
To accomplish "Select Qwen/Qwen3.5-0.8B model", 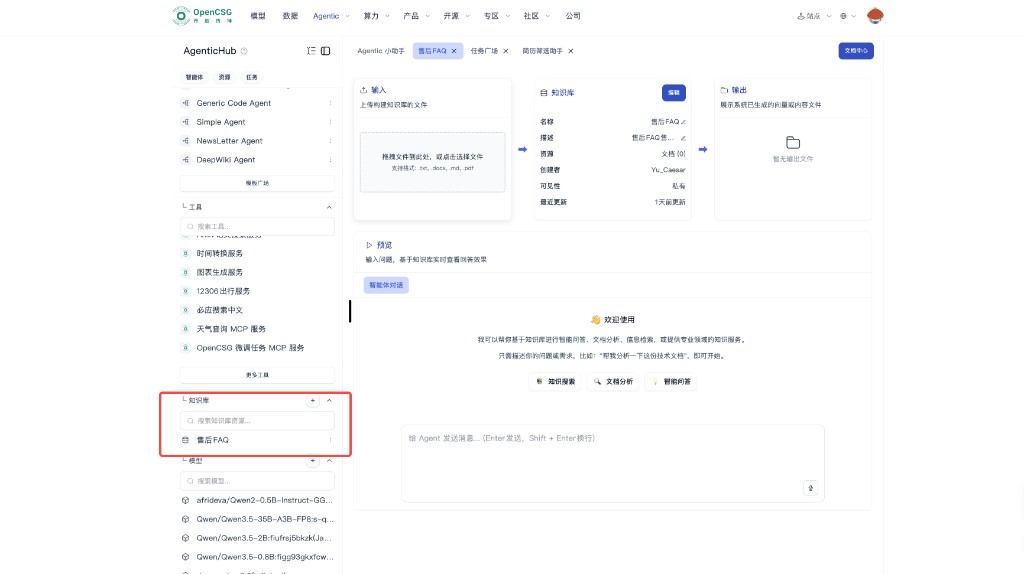I will [264, 557].
